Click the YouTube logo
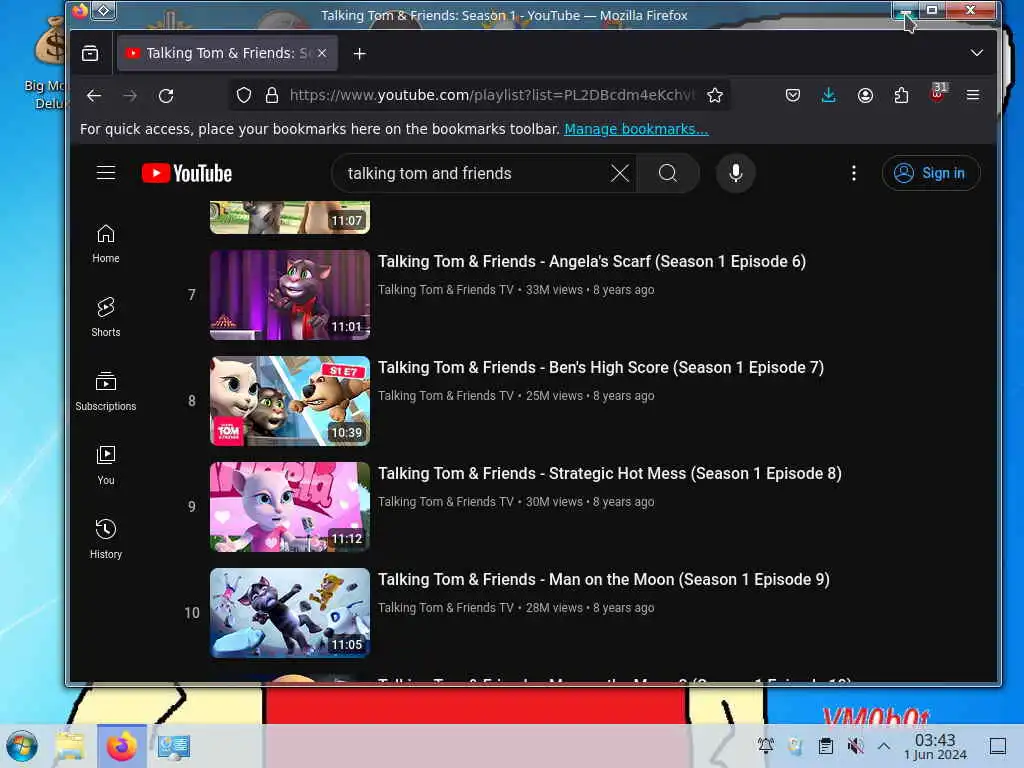 pos(187,173)
